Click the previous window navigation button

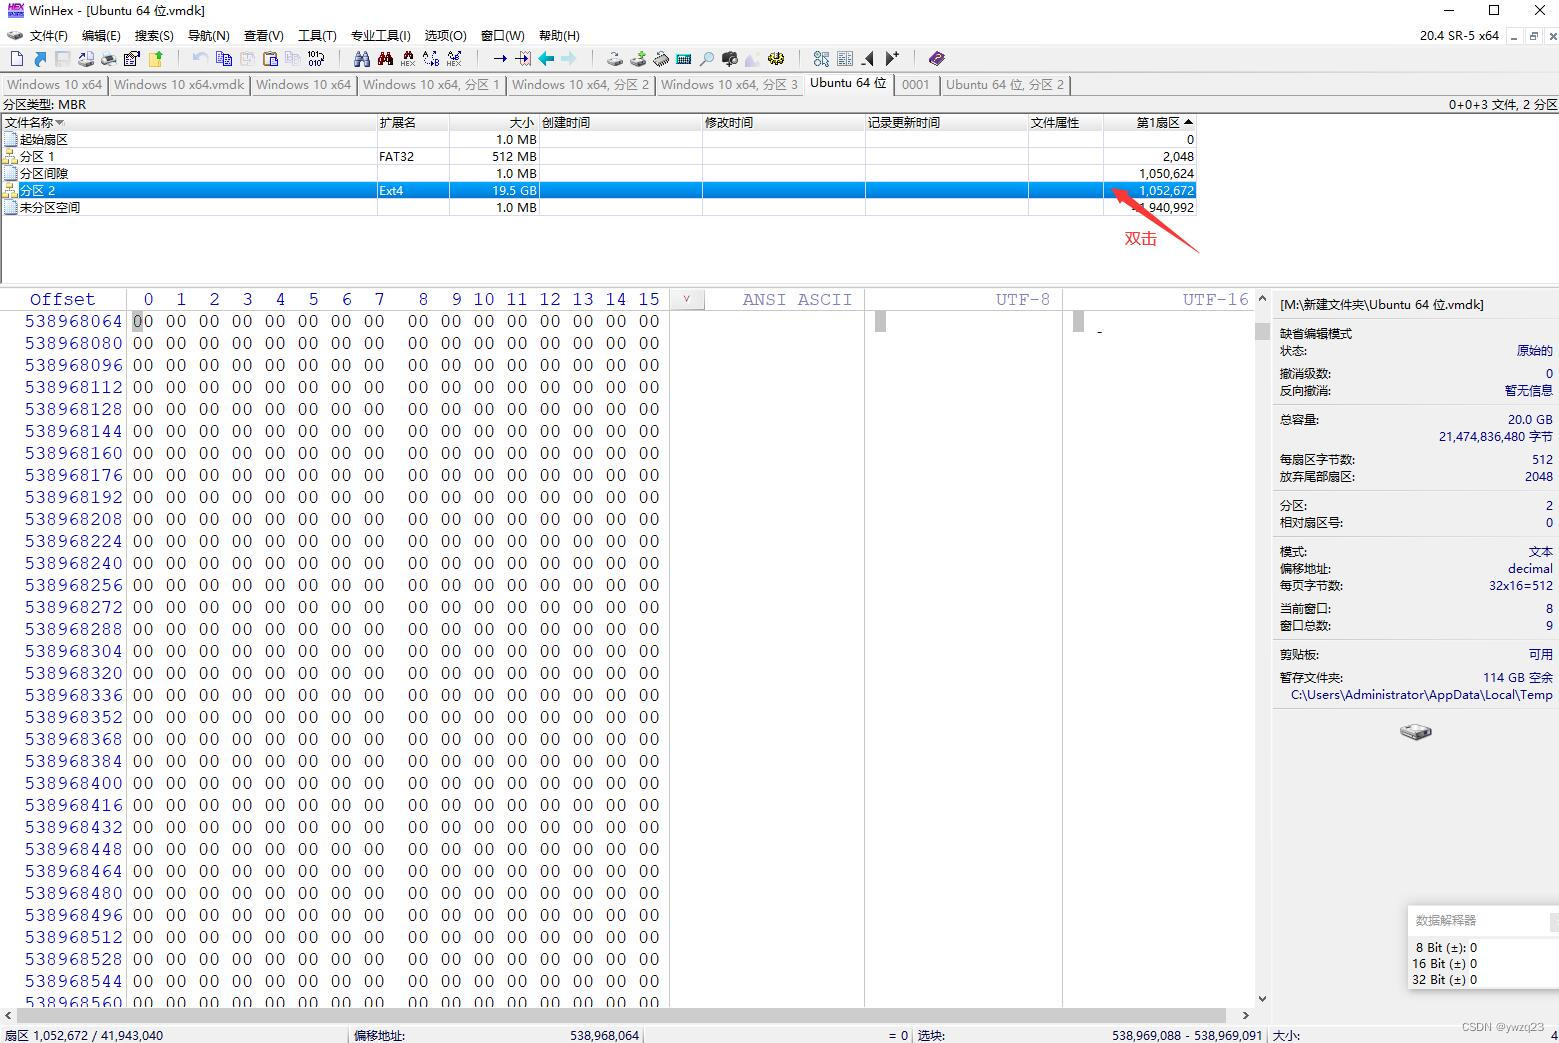point(866,58)
